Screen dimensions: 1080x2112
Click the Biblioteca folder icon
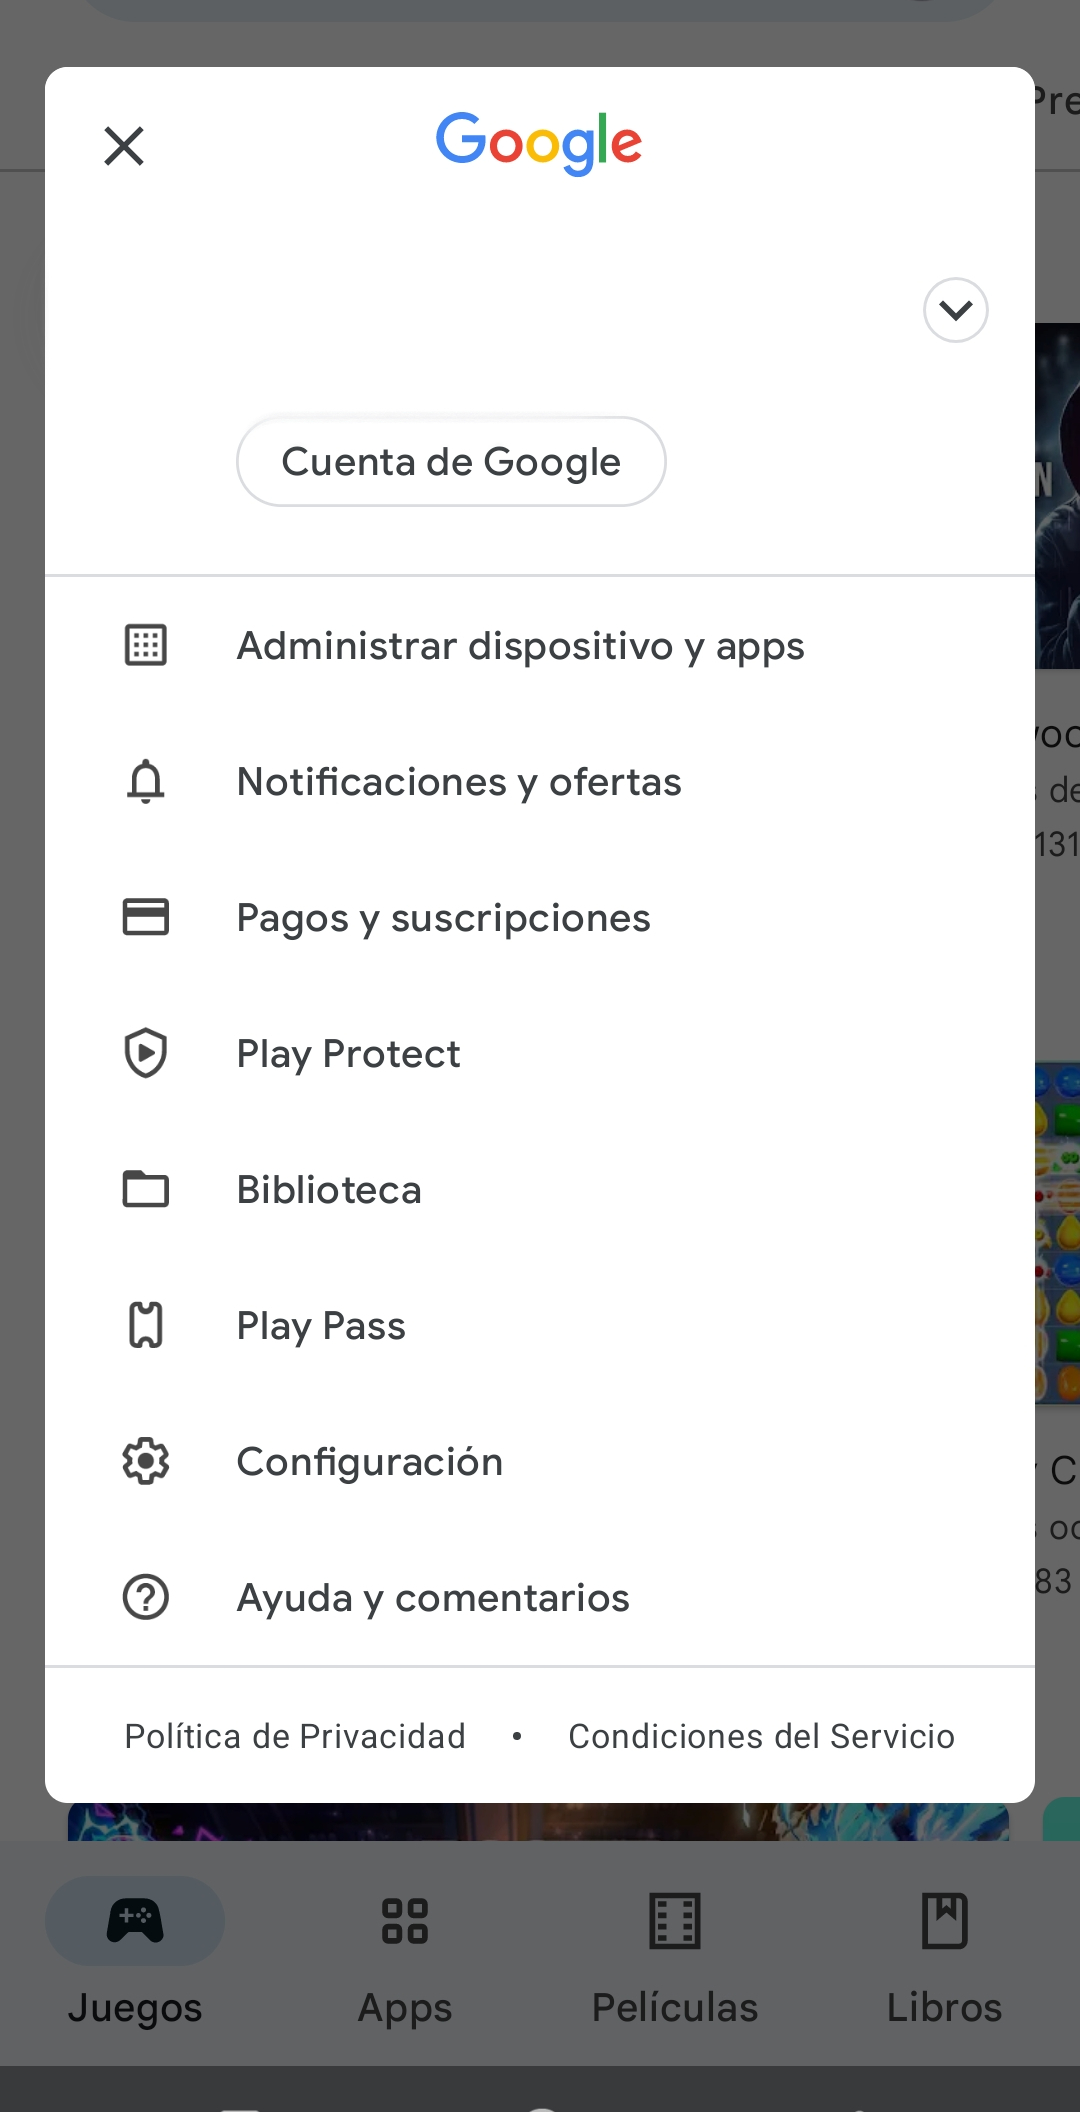146,1190
